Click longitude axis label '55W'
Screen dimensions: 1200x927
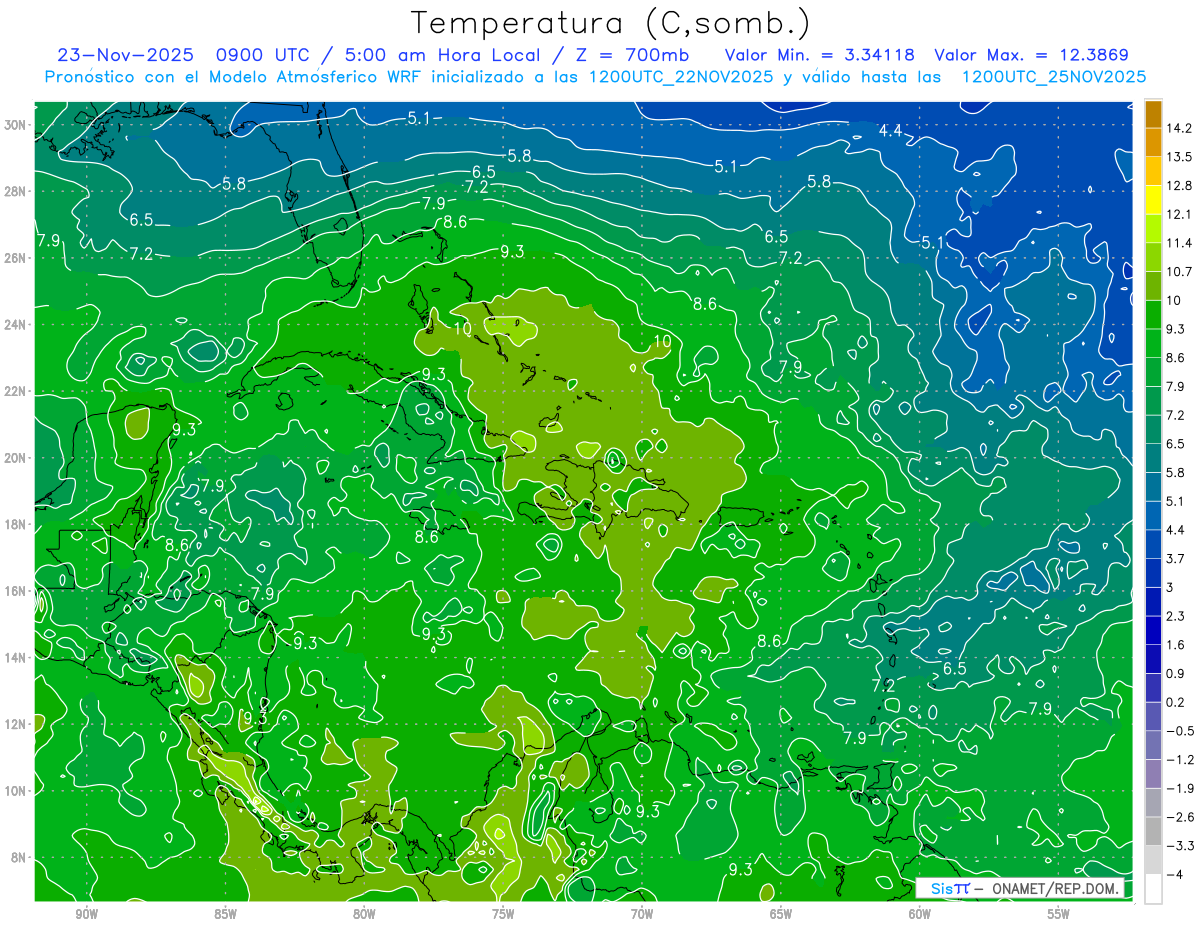tap(1059, 914)
